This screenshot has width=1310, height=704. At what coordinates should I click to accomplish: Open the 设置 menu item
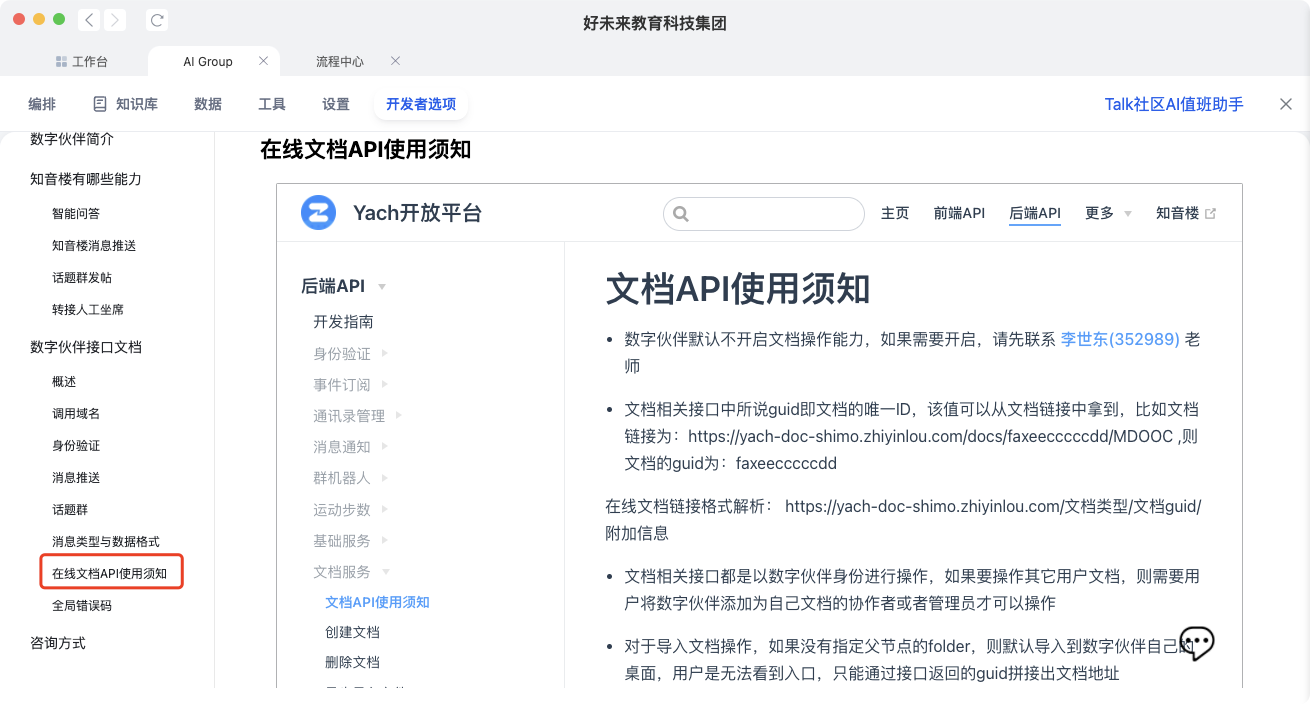(x=336, y=104)
